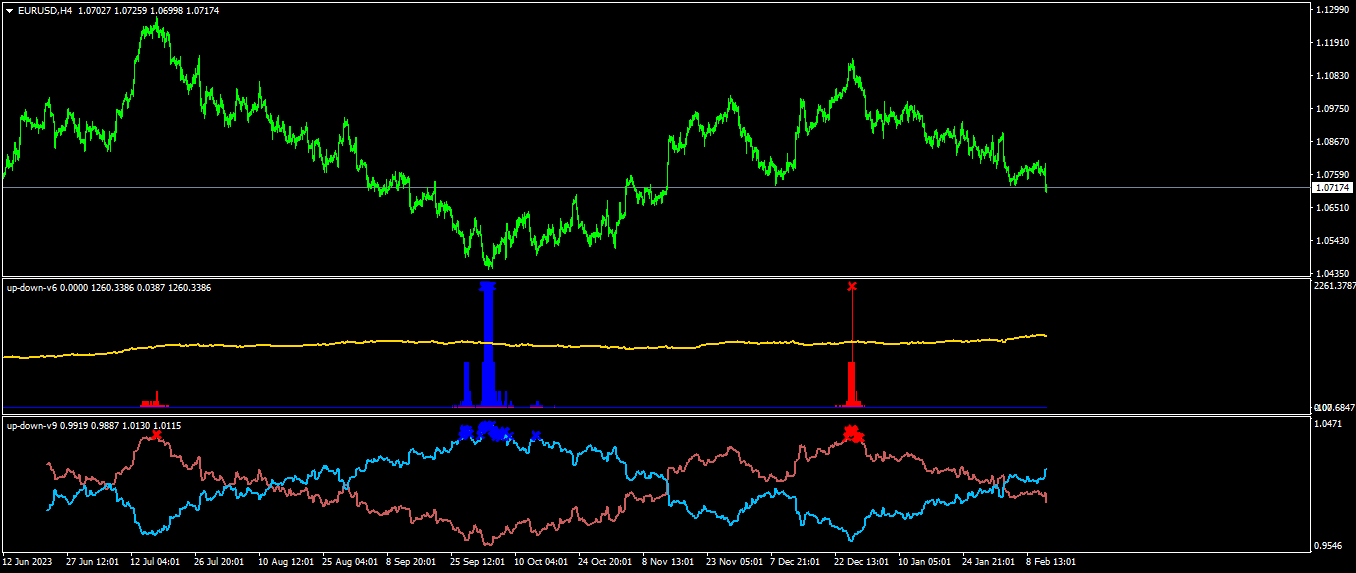Click the isolated blue x marker near 10 Oct in v9
Viewport: 1356px width, 573px height.
[536, 435]
